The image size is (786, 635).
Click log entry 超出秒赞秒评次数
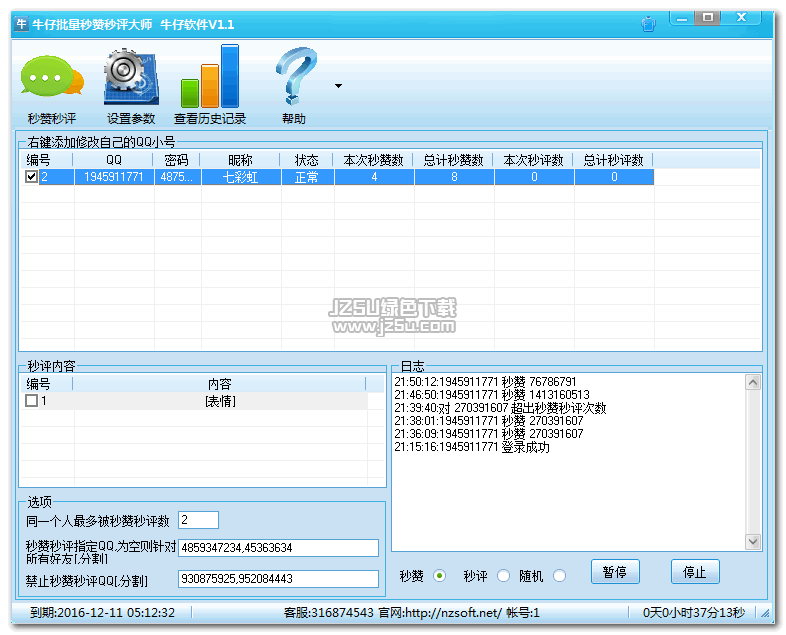click(500, 408)
